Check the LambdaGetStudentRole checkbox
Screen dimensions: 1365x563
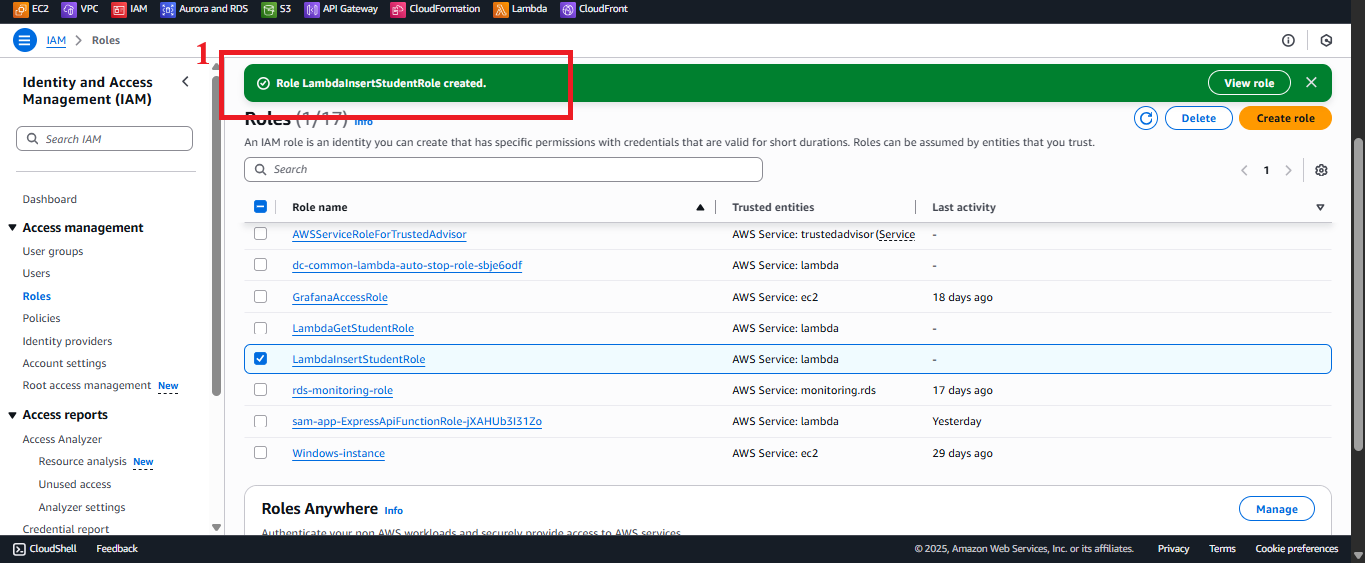tap(260, 328)
